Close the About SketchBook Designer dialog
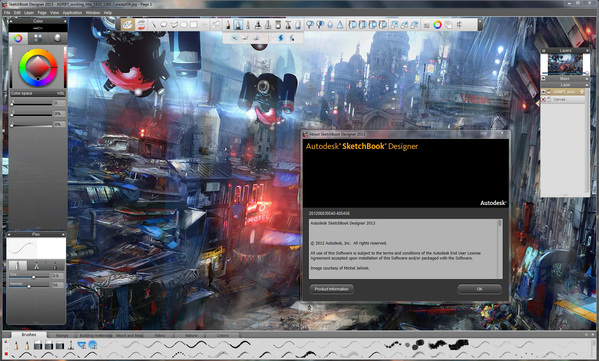This screenshot has height=361, width=599. click(502, 134)
